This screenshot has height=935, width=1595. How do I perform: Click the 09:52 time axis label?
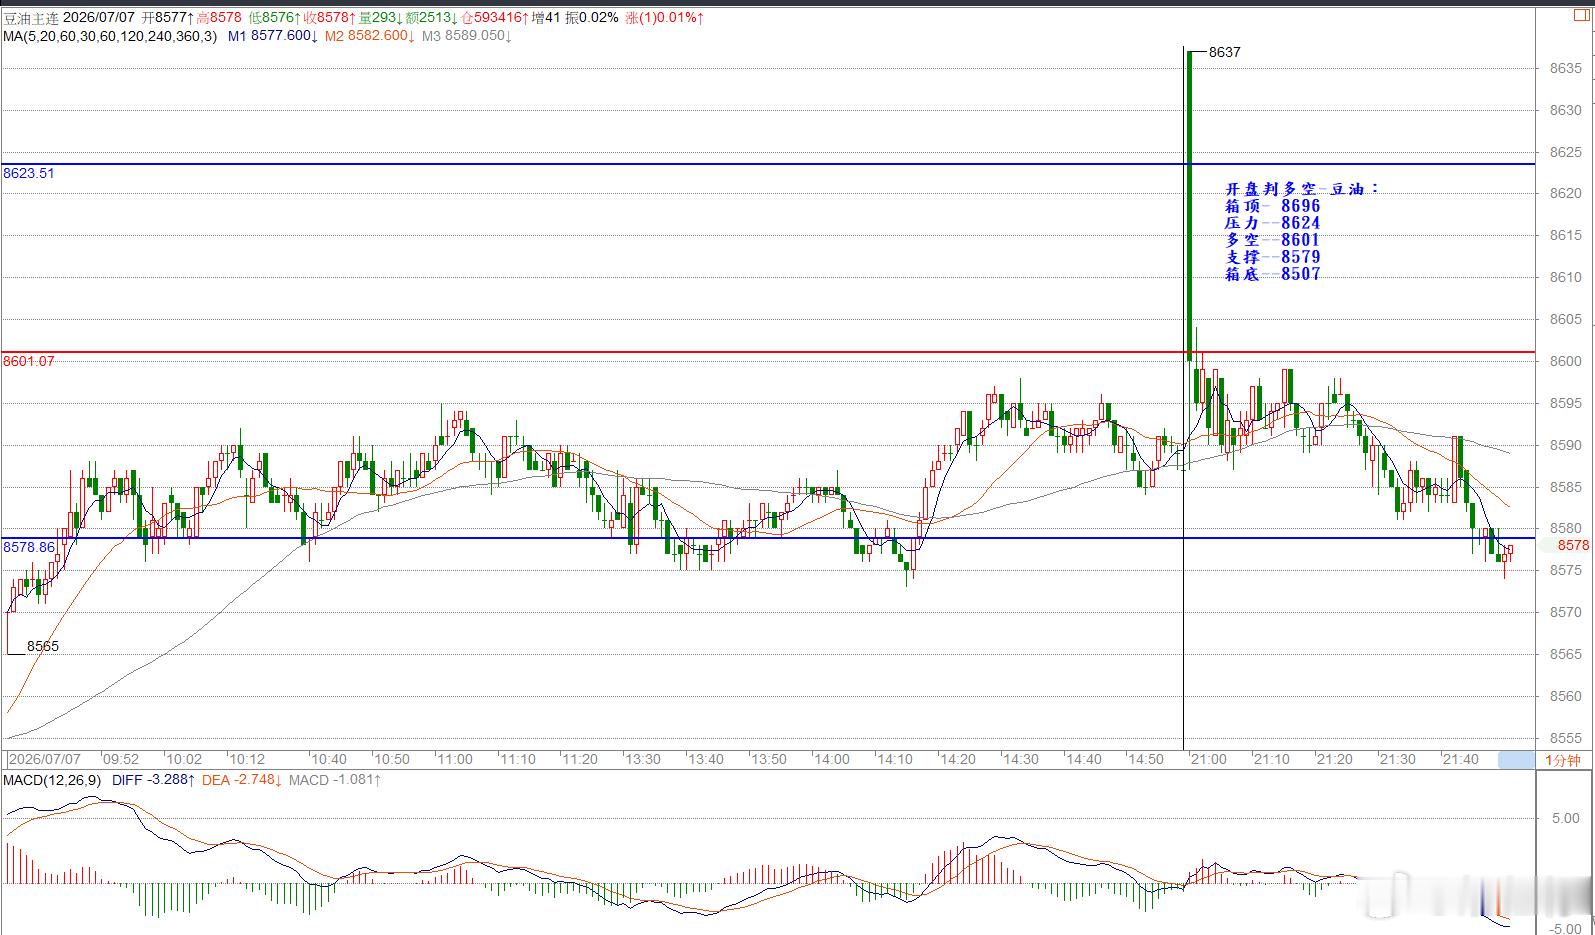[x=121, y=760]
